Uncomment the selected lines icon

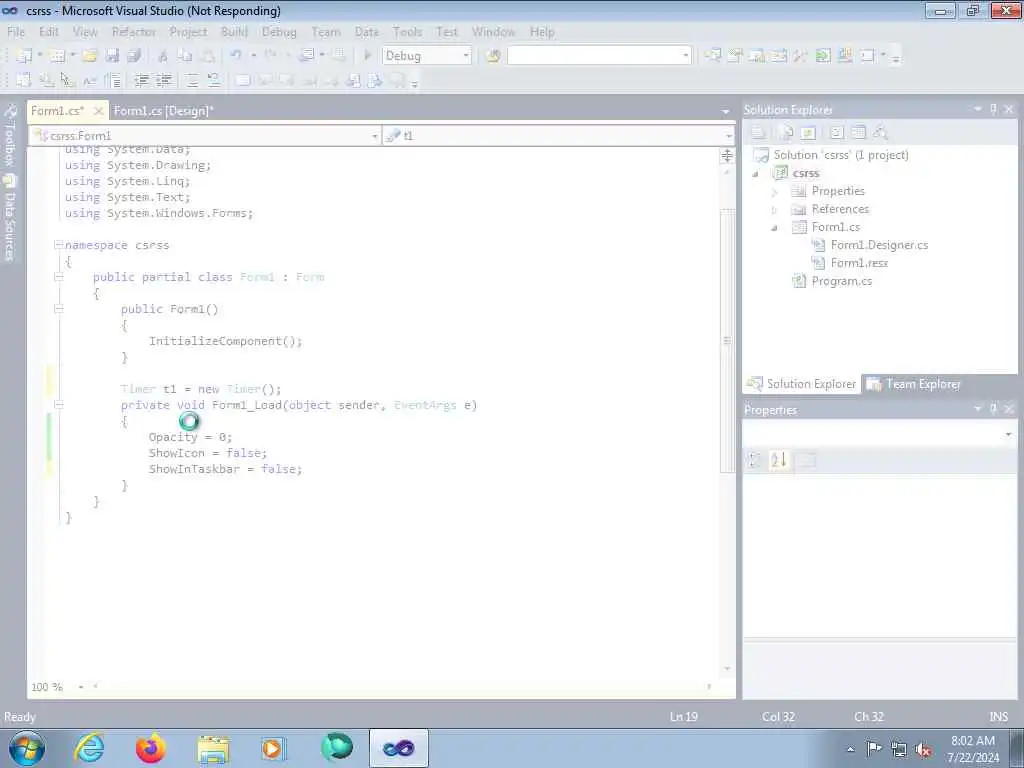214,80
